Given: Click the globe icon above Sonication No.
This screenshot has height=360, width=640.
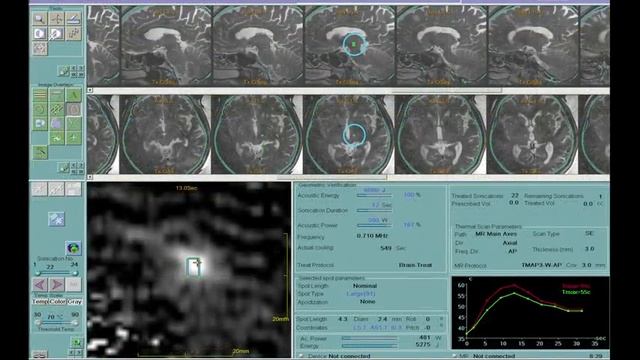Looking at the screenshot, I should pos(73,248).
